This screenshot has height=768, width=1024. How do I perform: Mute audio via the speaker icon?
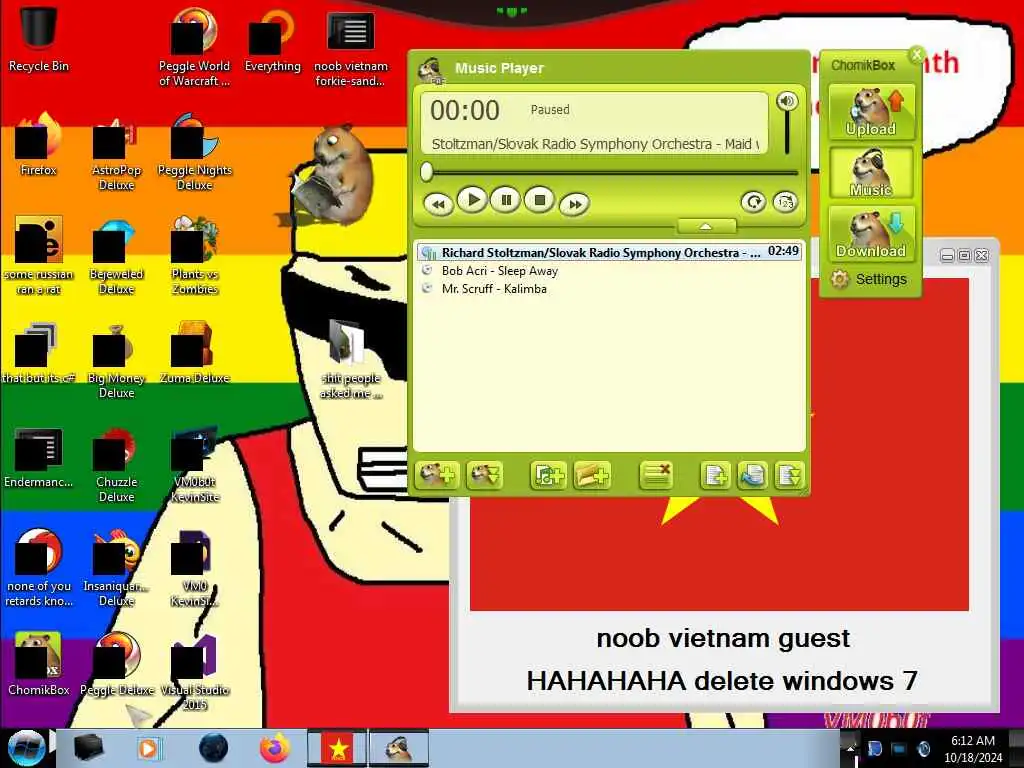pos(787,101)
